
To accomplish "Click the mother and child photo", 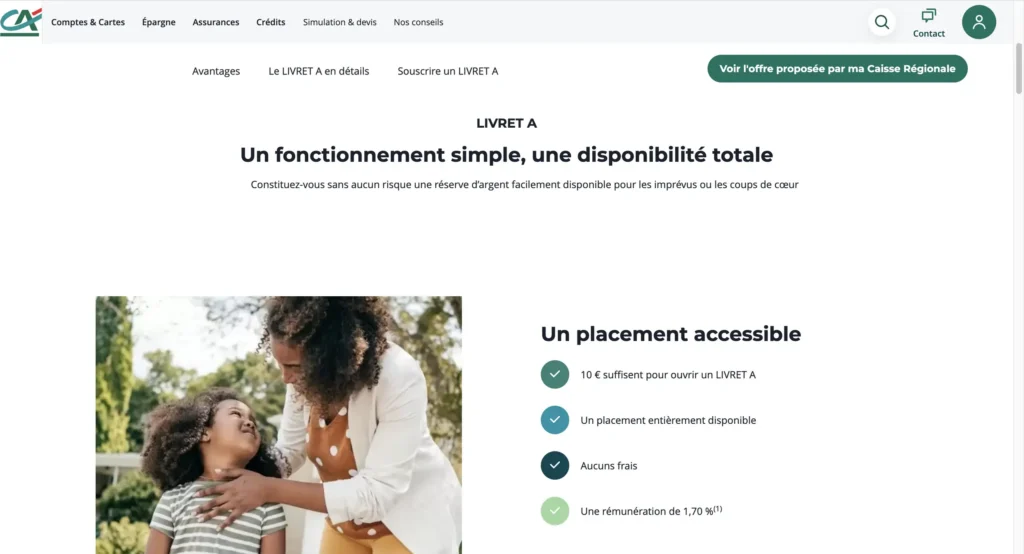I will coord(279,425).
